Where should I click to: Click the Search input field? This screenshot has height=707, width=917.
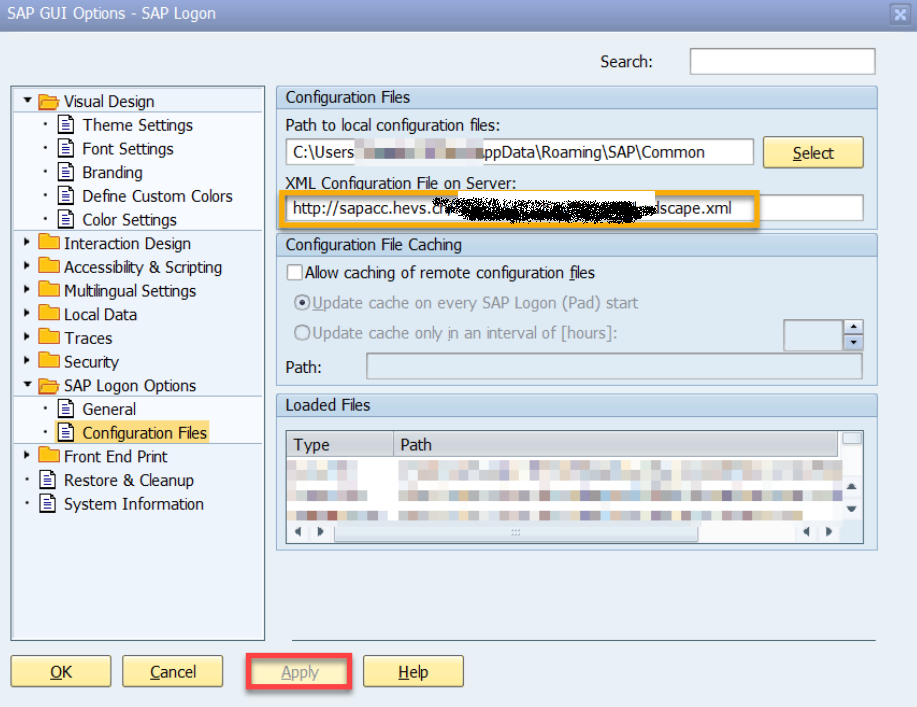[782, 61]
